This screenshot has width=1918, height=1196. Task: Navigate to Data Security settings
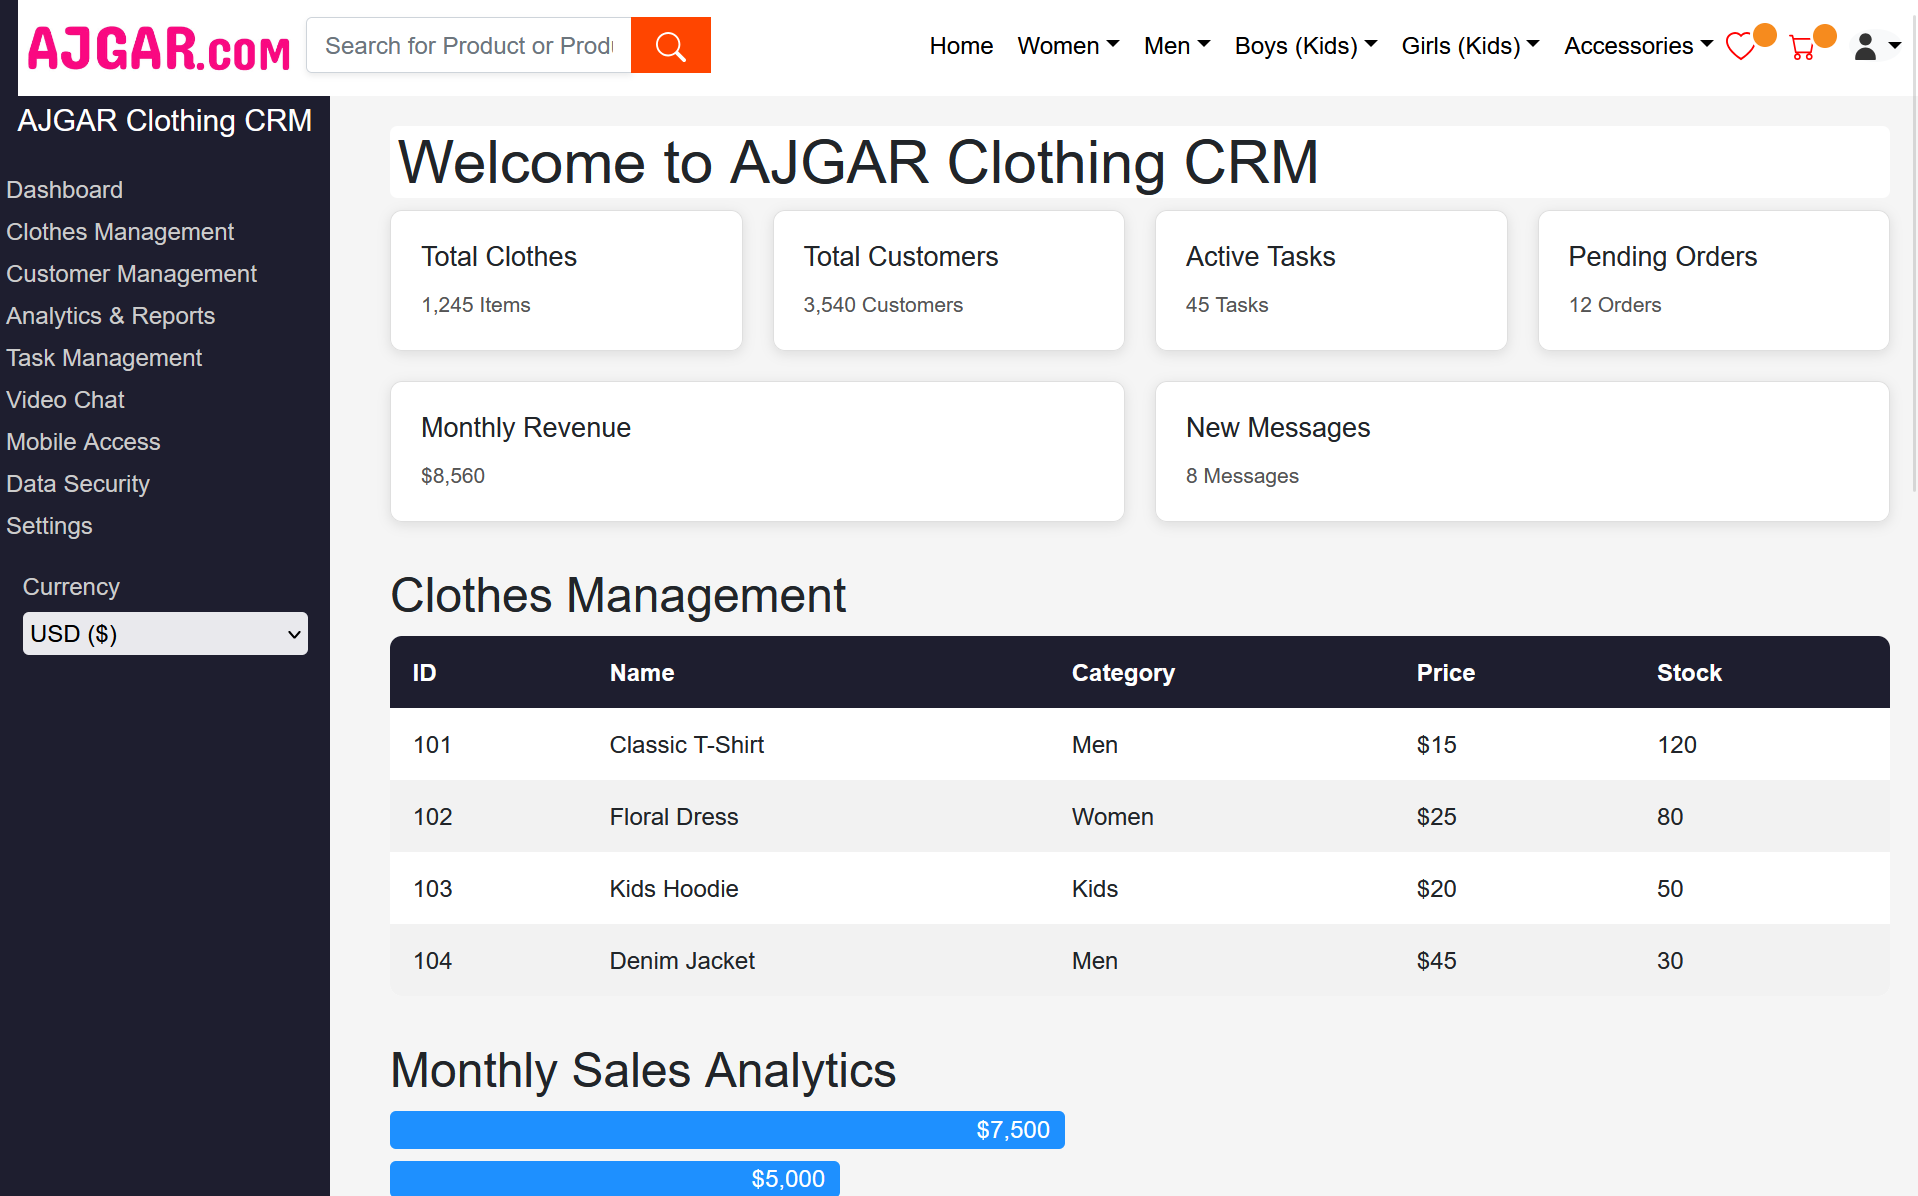coord(78,484)
